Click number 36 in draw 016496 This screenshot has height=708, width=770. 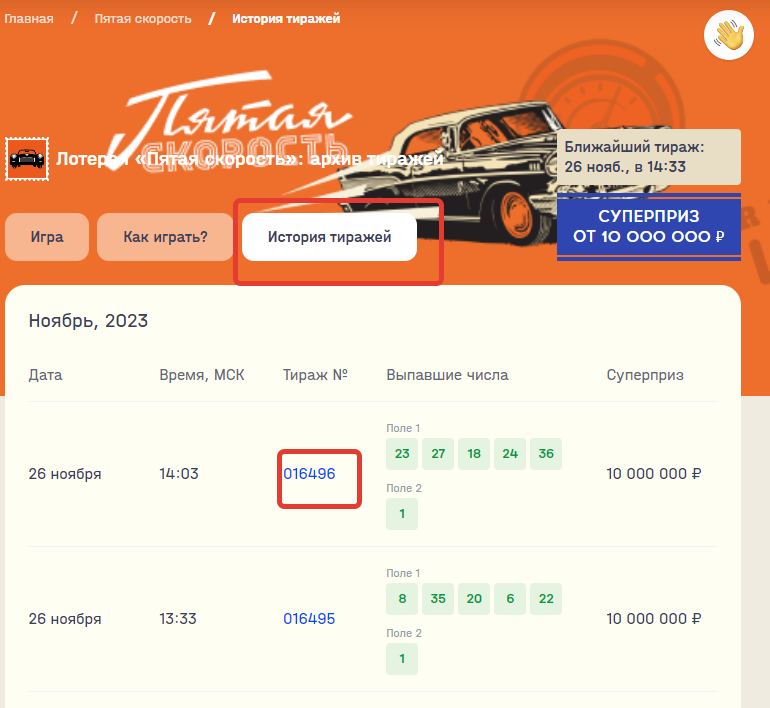(546, 454)
